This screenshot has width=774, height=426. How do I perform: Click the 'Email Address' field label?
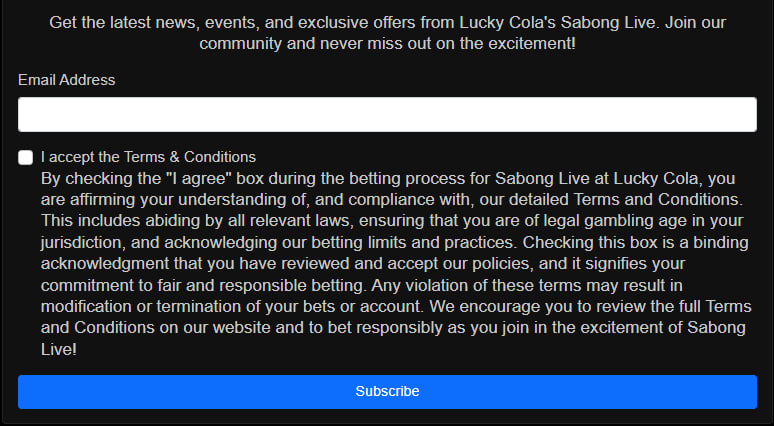pos(67,80)
